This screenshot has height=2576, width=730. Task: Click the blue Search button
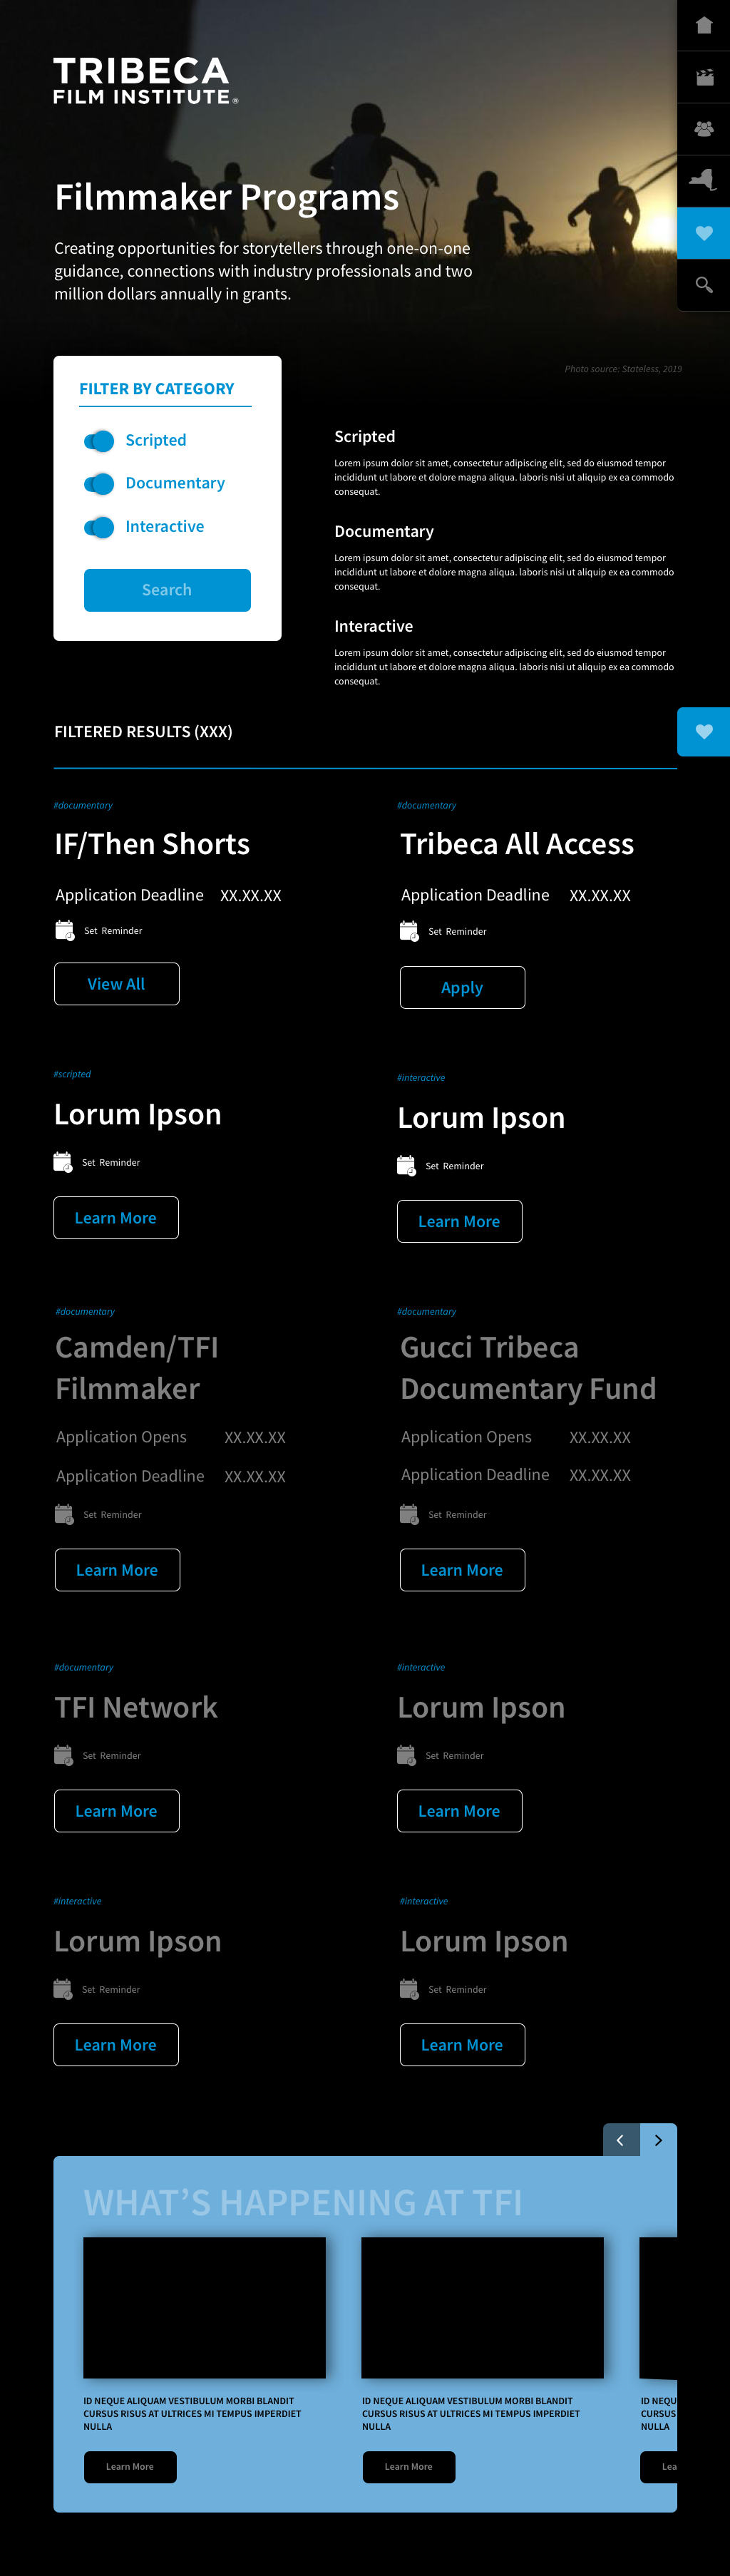tap(167, 590)
